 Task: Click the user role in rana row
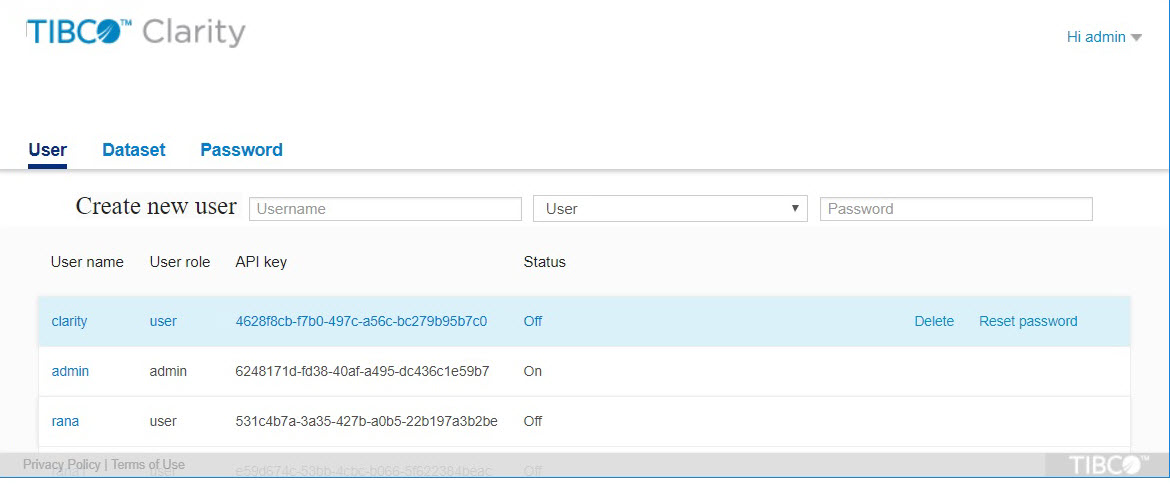163,421
